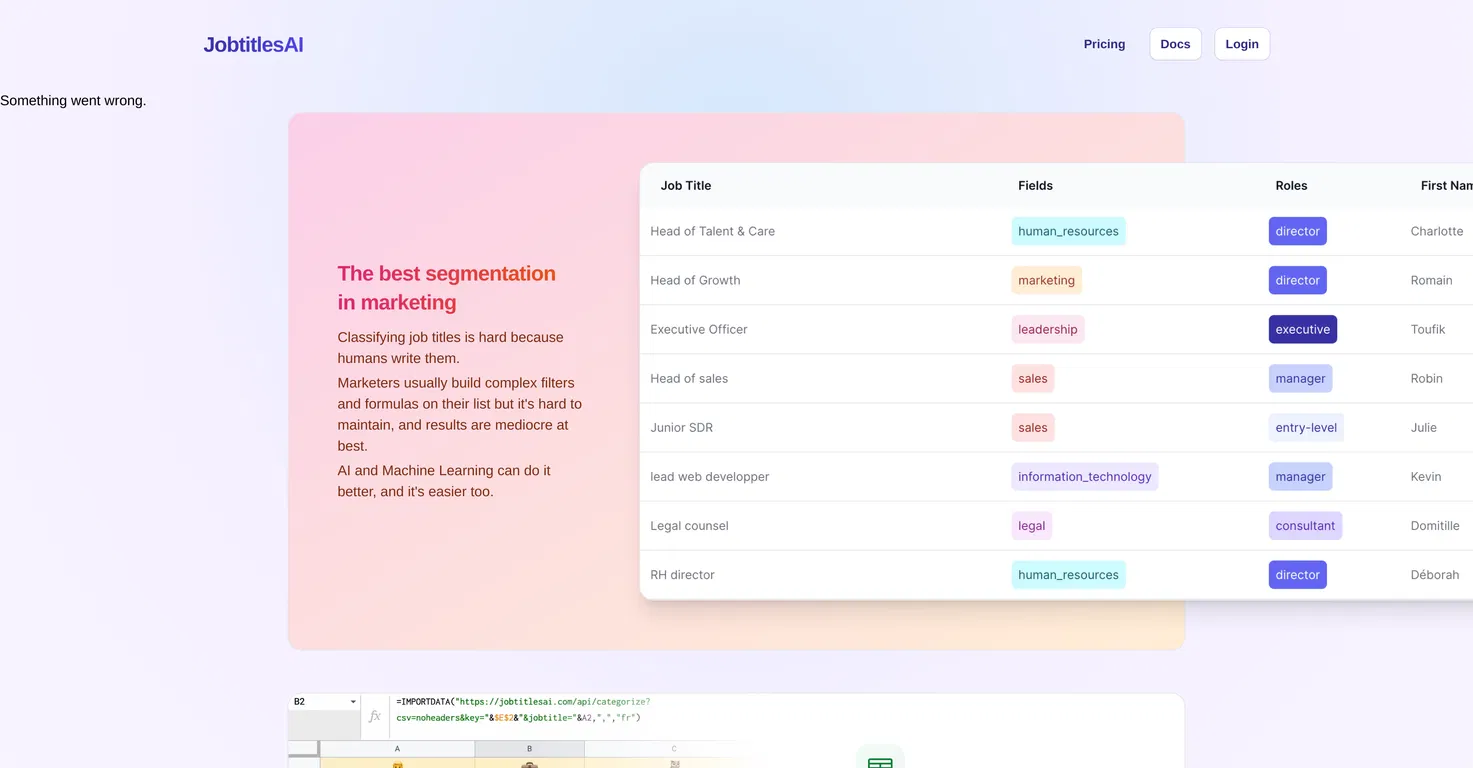This screenshot has width=1473, height=768.
Task: Click the Login button
Action: [1242, 44]
